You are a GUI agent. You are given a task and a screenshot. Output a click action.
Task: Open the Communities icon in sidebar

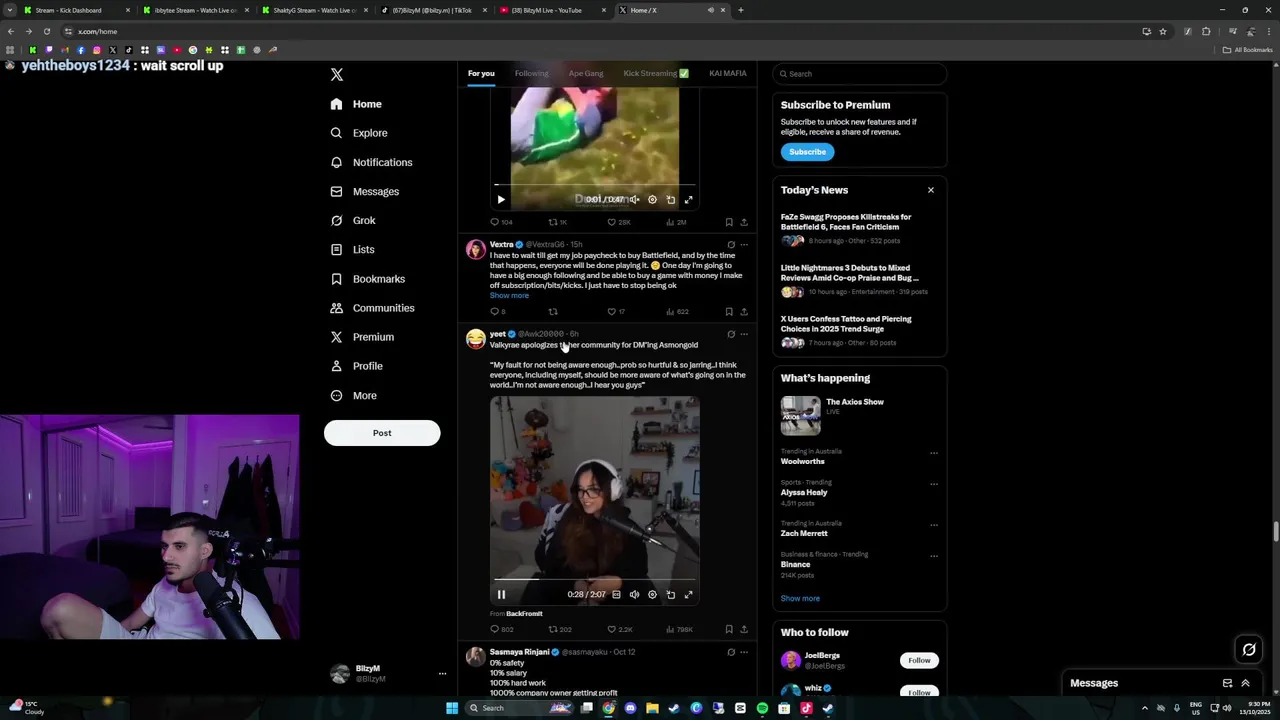337,308
